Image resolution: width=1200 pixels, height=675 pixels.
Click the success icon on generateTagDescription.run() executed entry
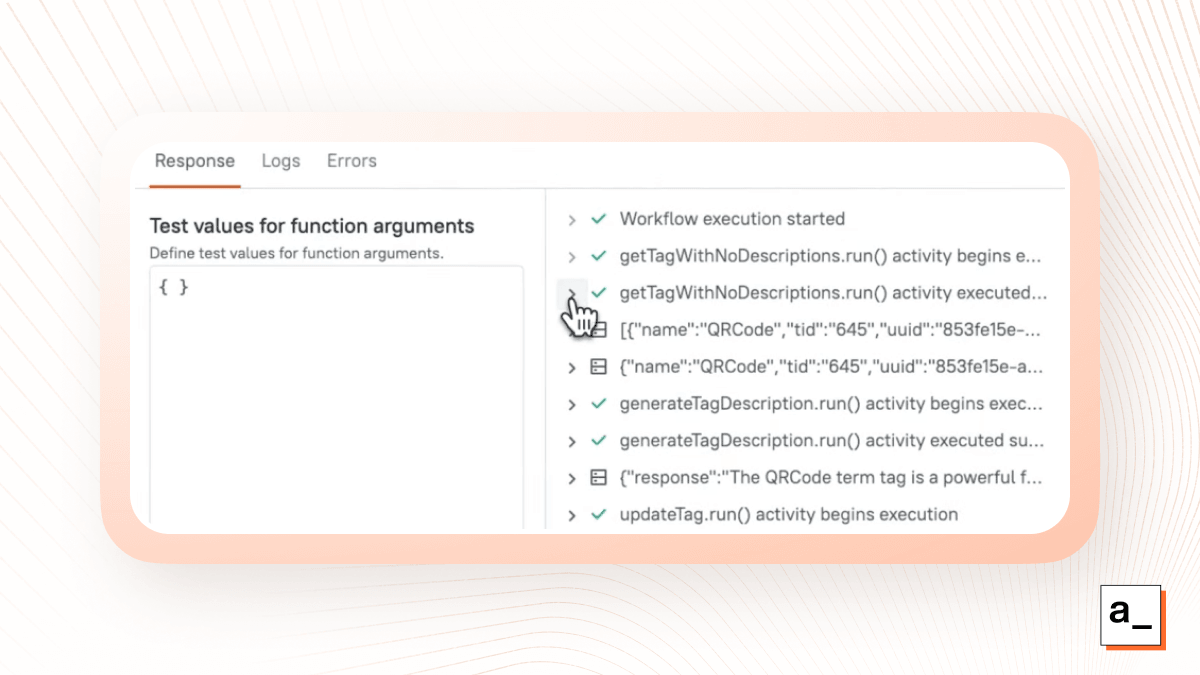pyautogui.click(x=597, y=441)
